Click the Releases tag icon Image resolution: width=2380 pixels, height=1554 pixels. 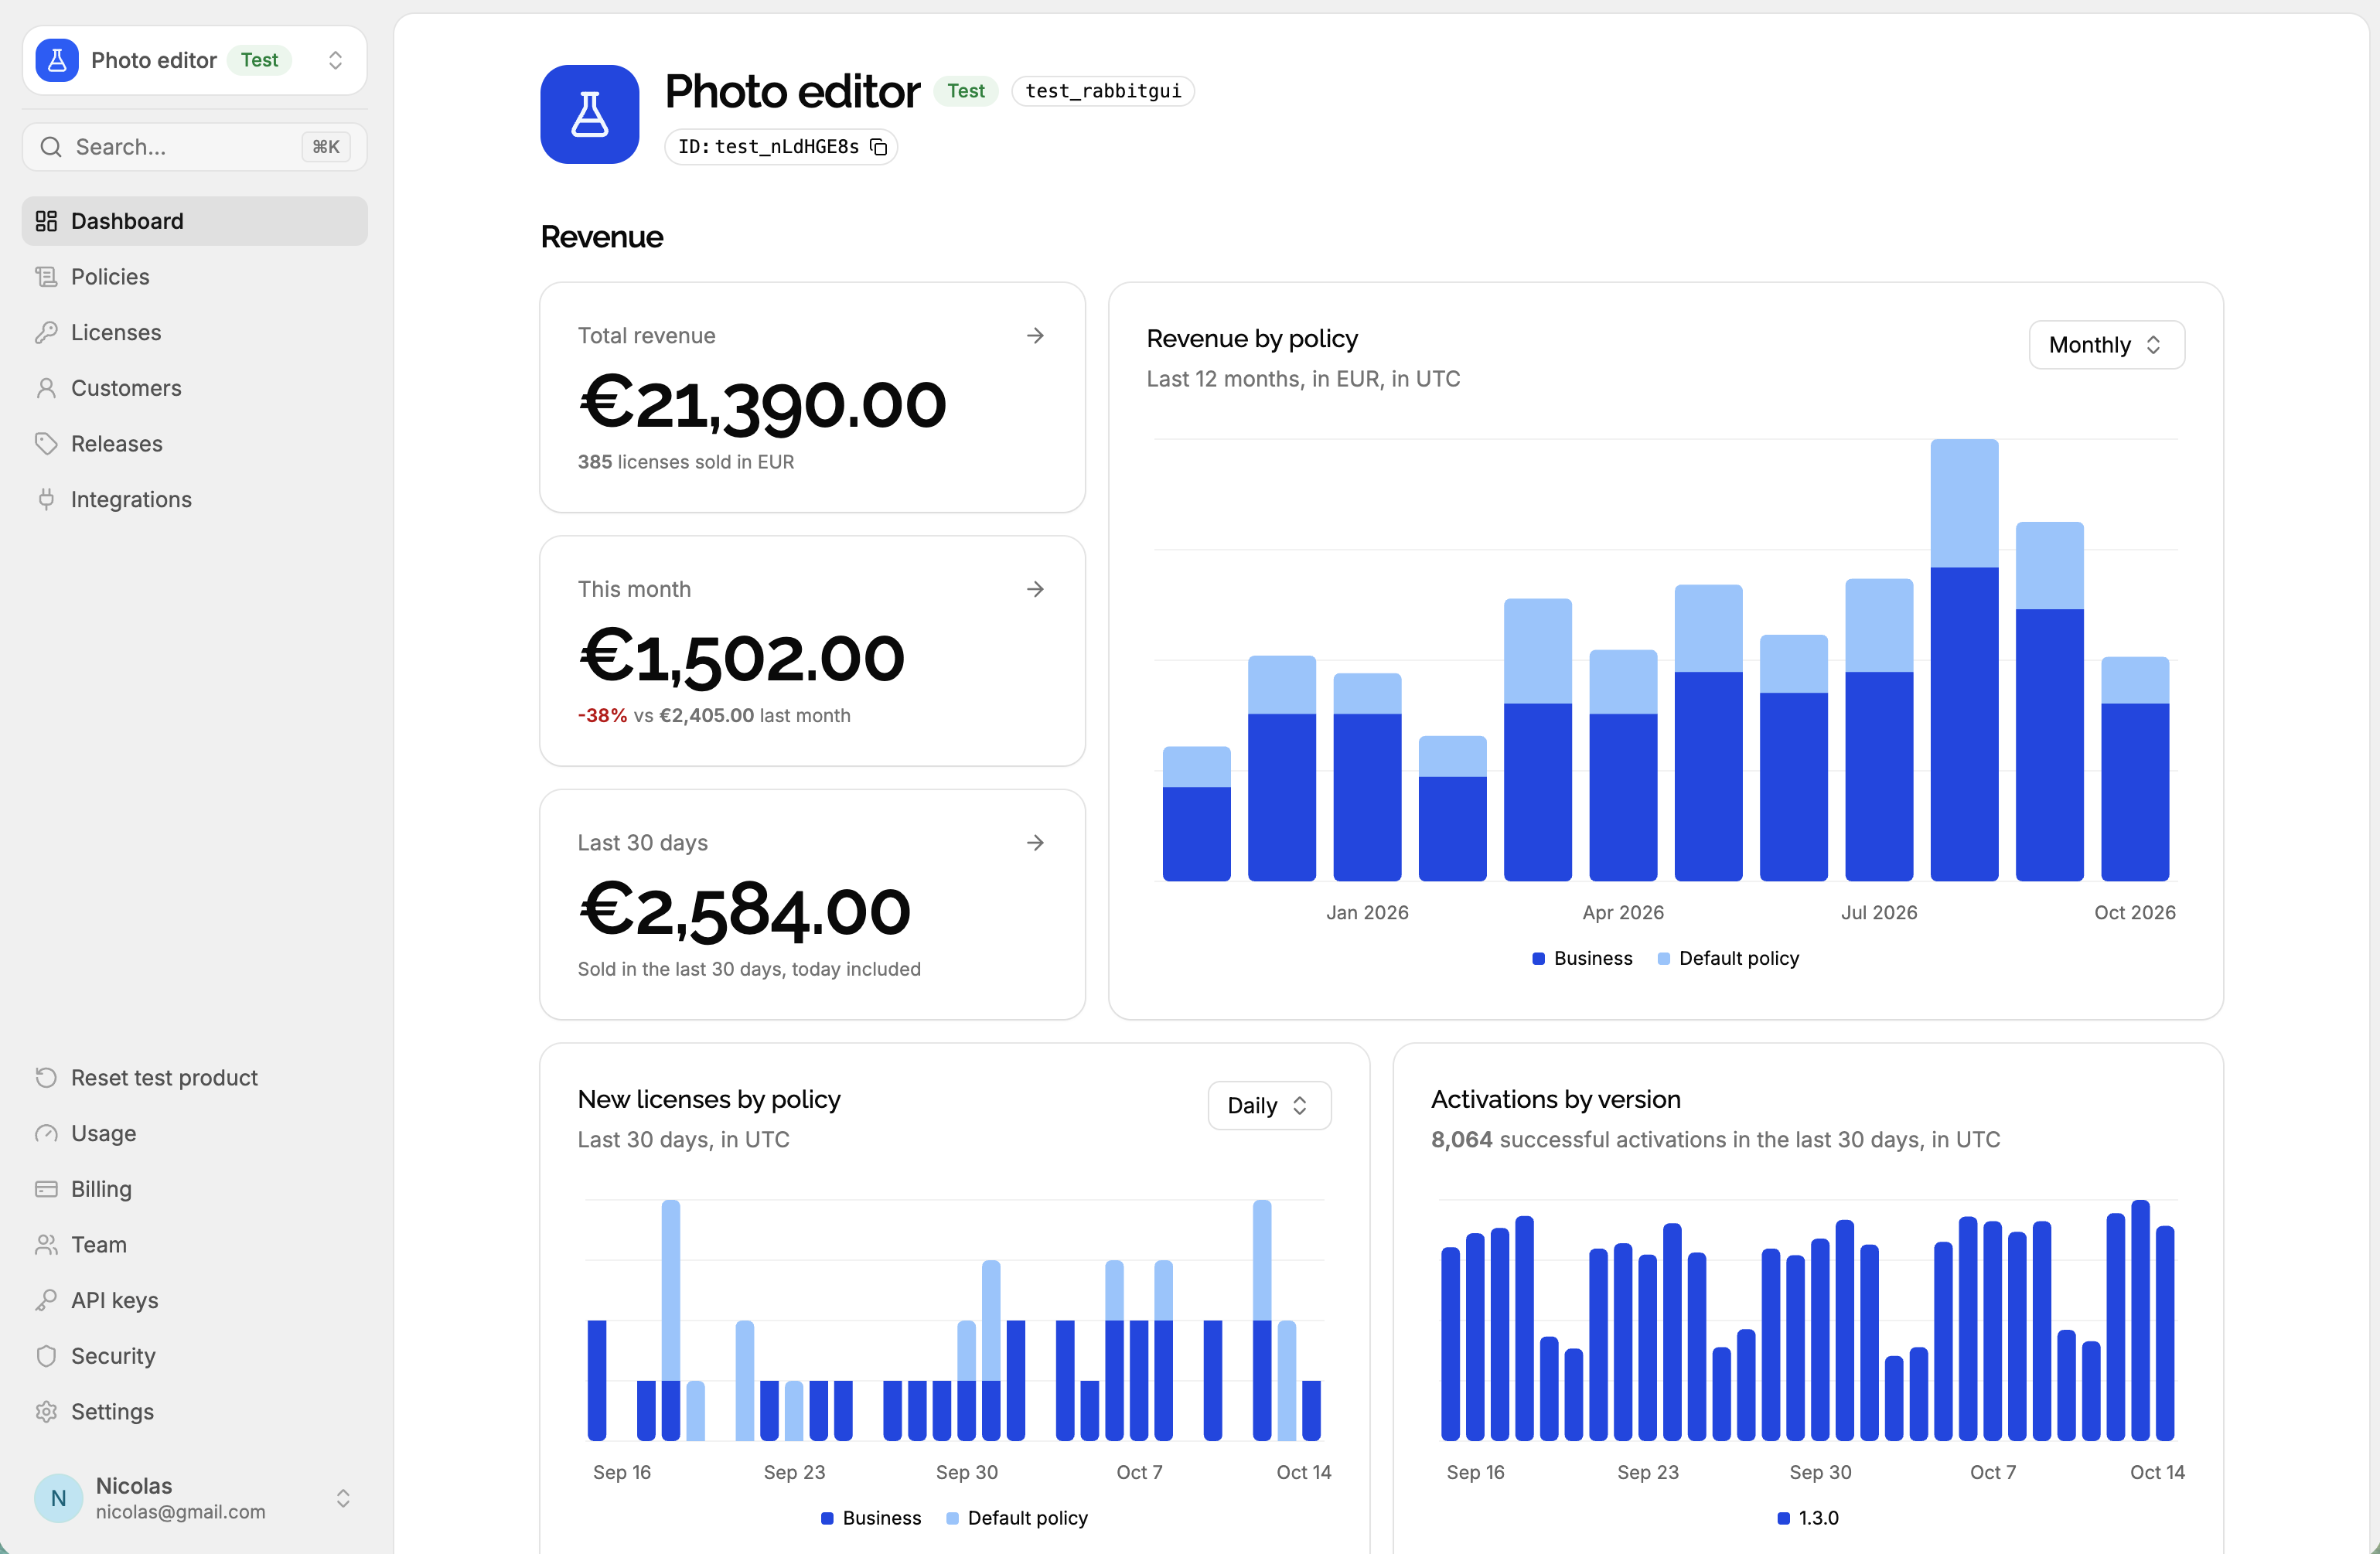pyautogui.click(x=46, y=444)
